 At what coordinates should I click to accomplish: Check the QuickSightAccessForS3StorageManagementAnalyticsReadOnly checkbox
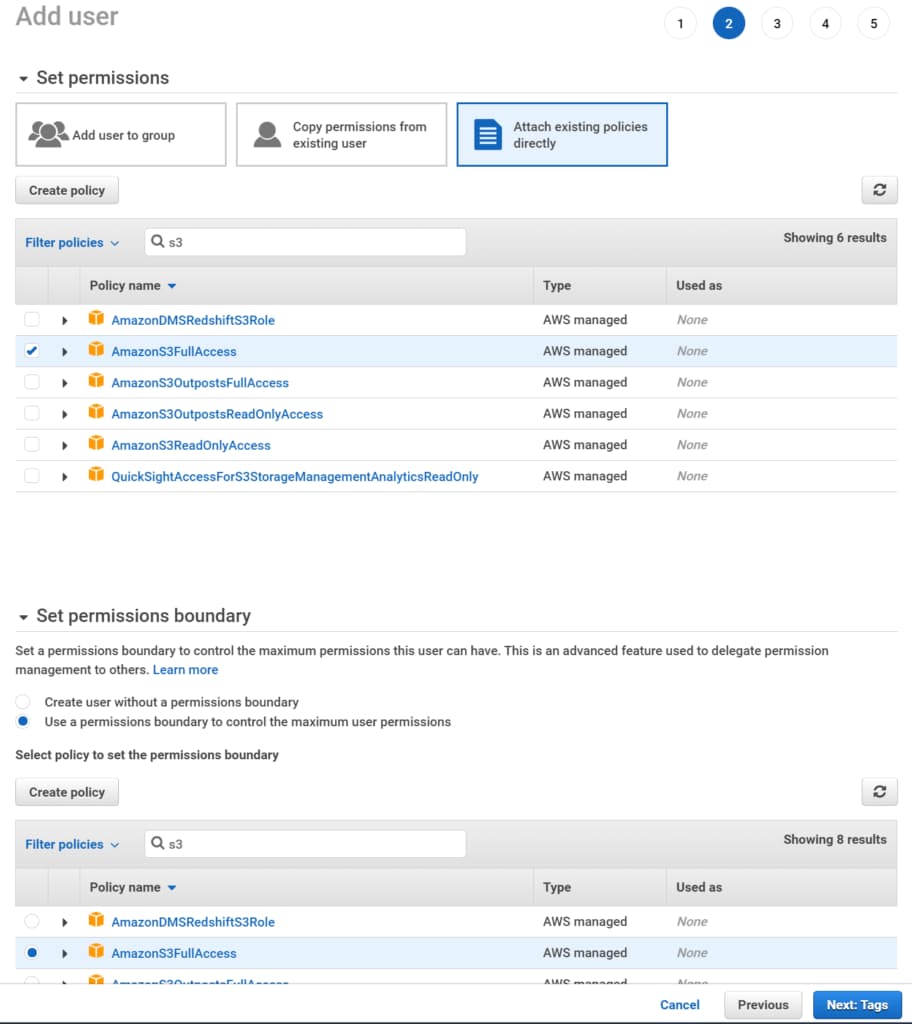pos(31,476)
